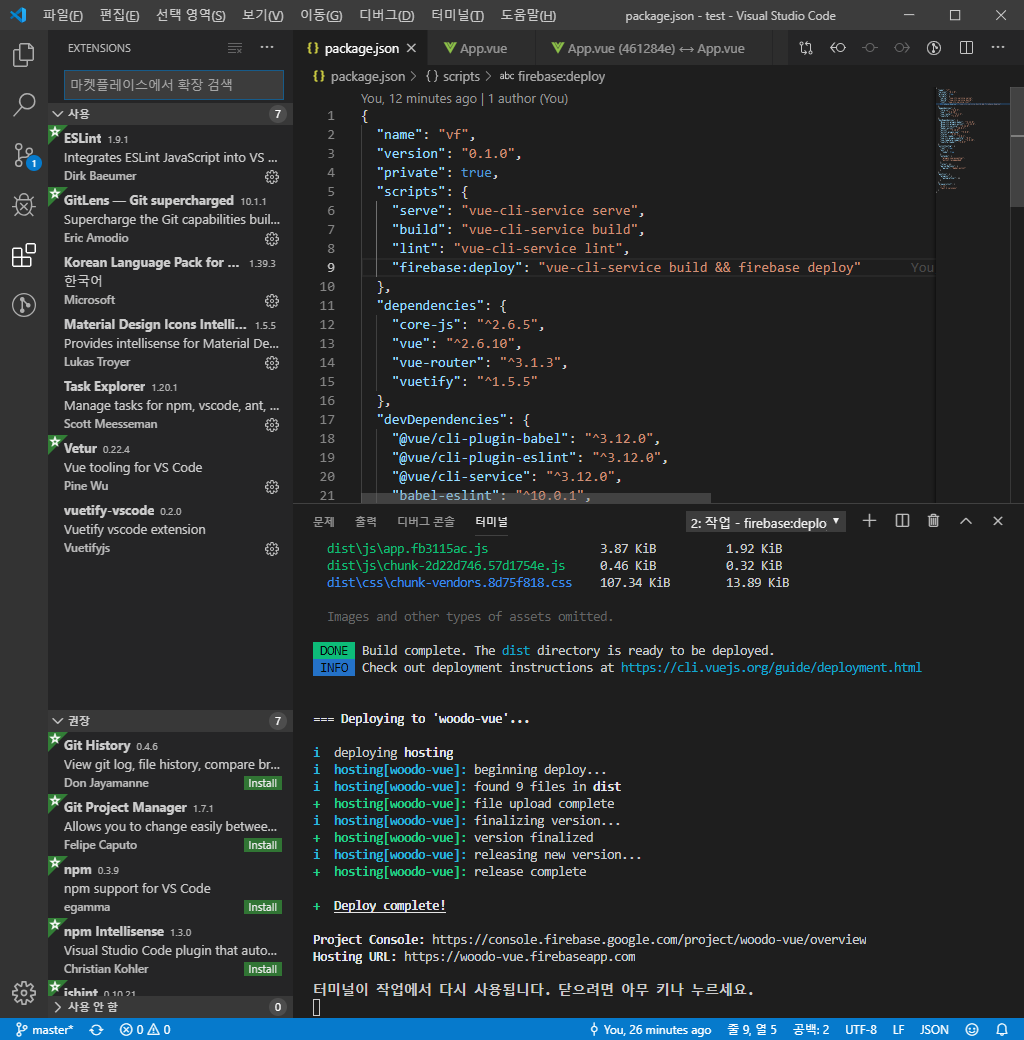Open the Debug view in activity bar
This screenshot has height=1040, width=1024.
tap(24, 205)
